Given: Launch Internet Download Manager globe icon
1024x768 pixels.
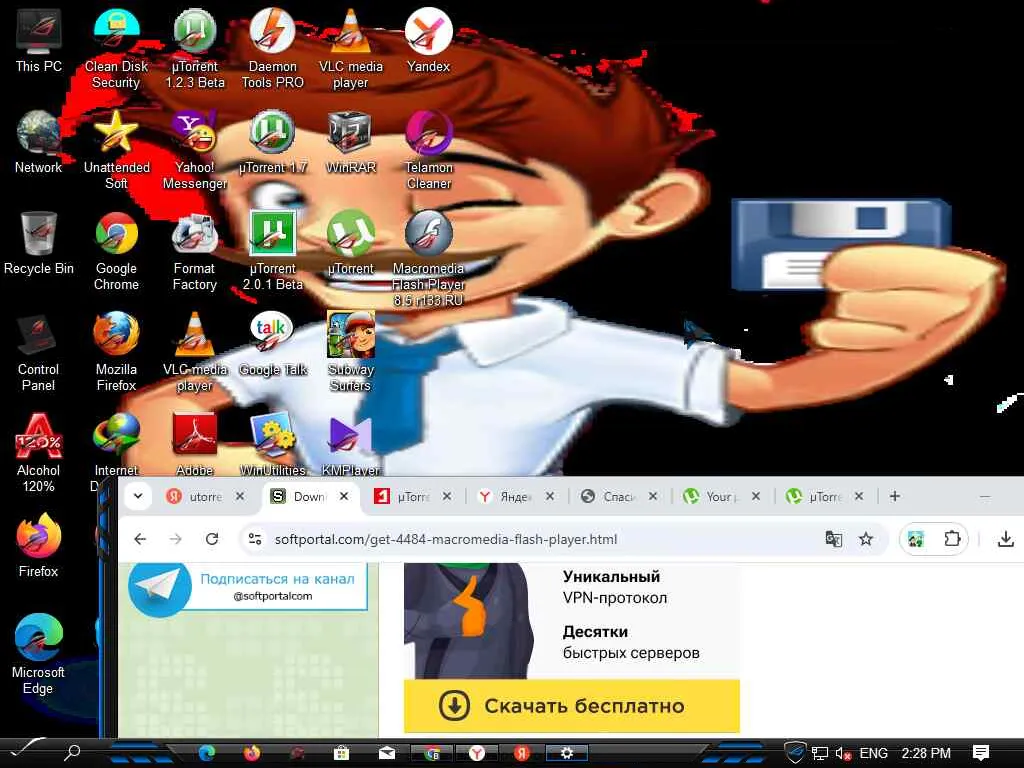Looking at the screenshot, I should tap(116, 444).
